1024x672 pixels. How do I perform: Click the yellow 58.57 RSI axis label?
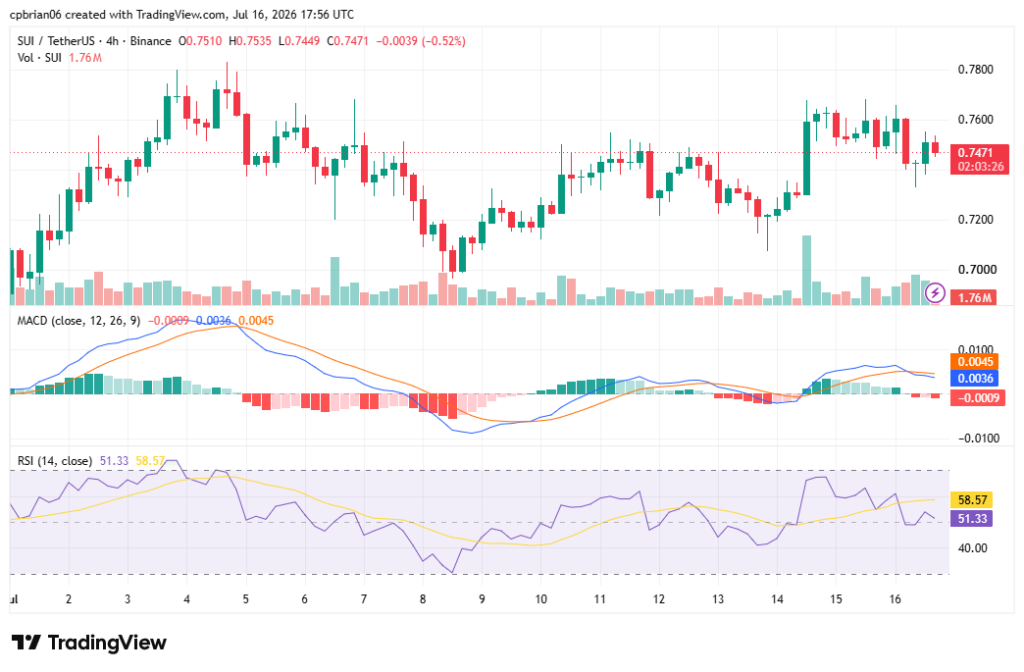coord(972,500)
